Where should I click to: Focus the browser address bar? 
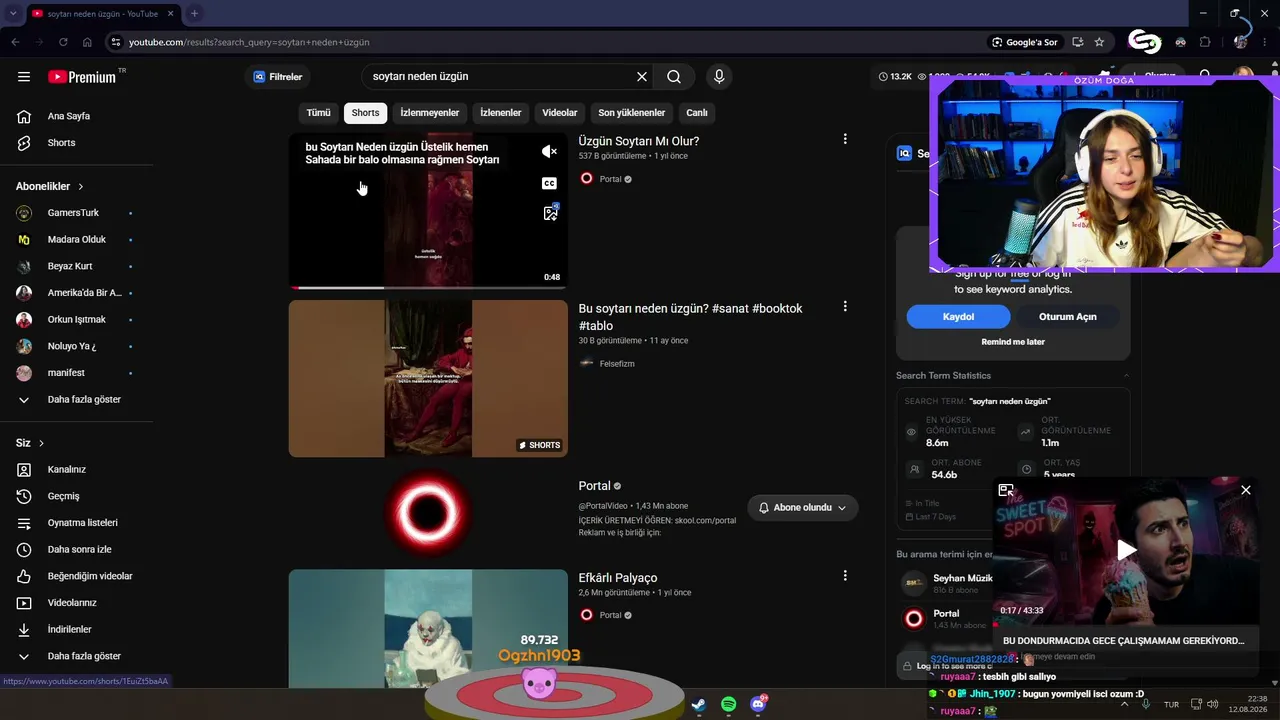pos(550,42)
